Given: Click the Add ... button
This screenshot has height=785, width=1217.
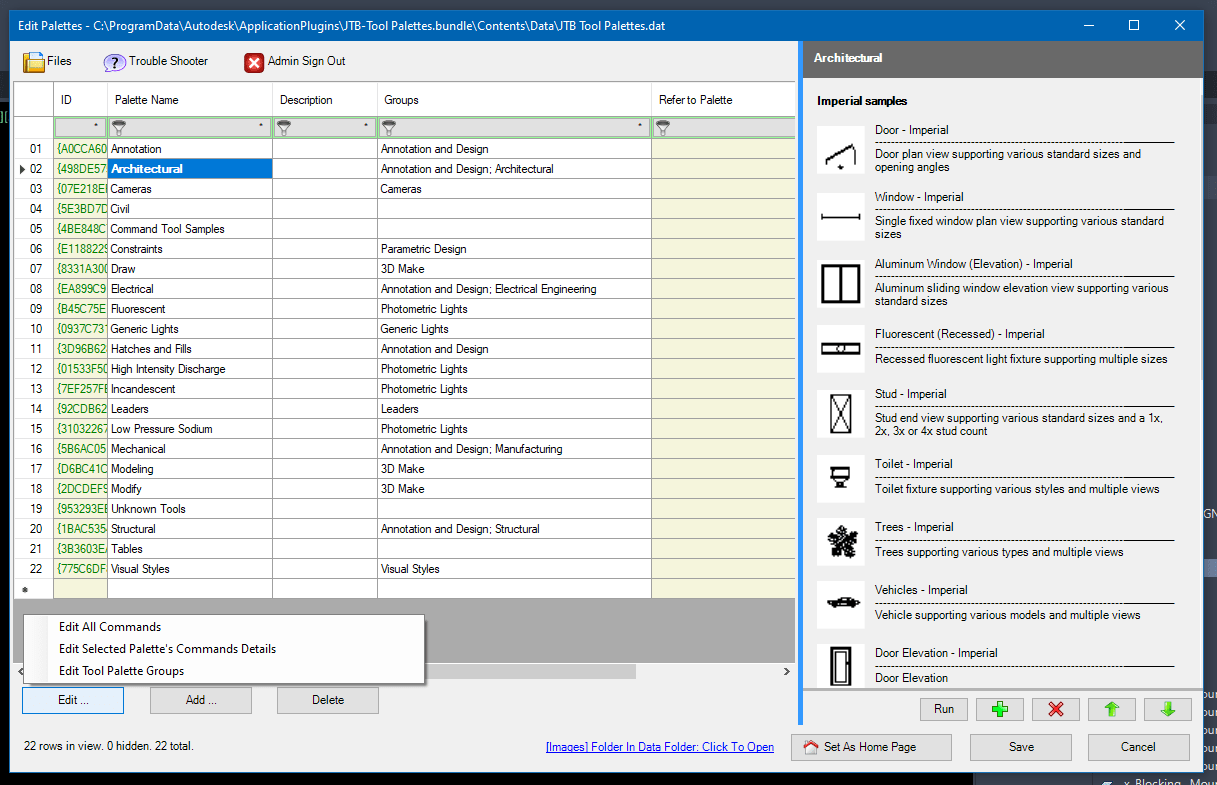Looking at the screenshot, I should (201, 700).
